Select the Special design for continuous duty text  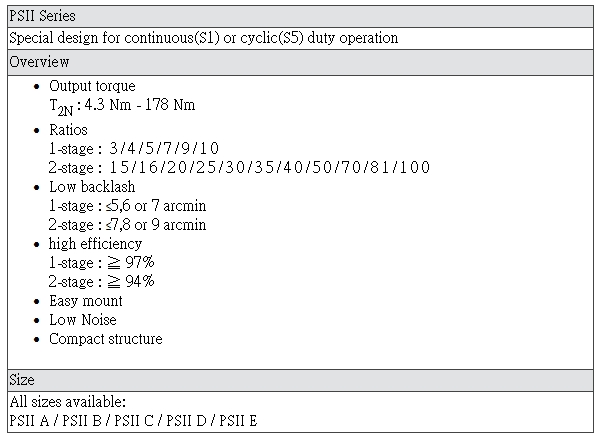(204, 38)
